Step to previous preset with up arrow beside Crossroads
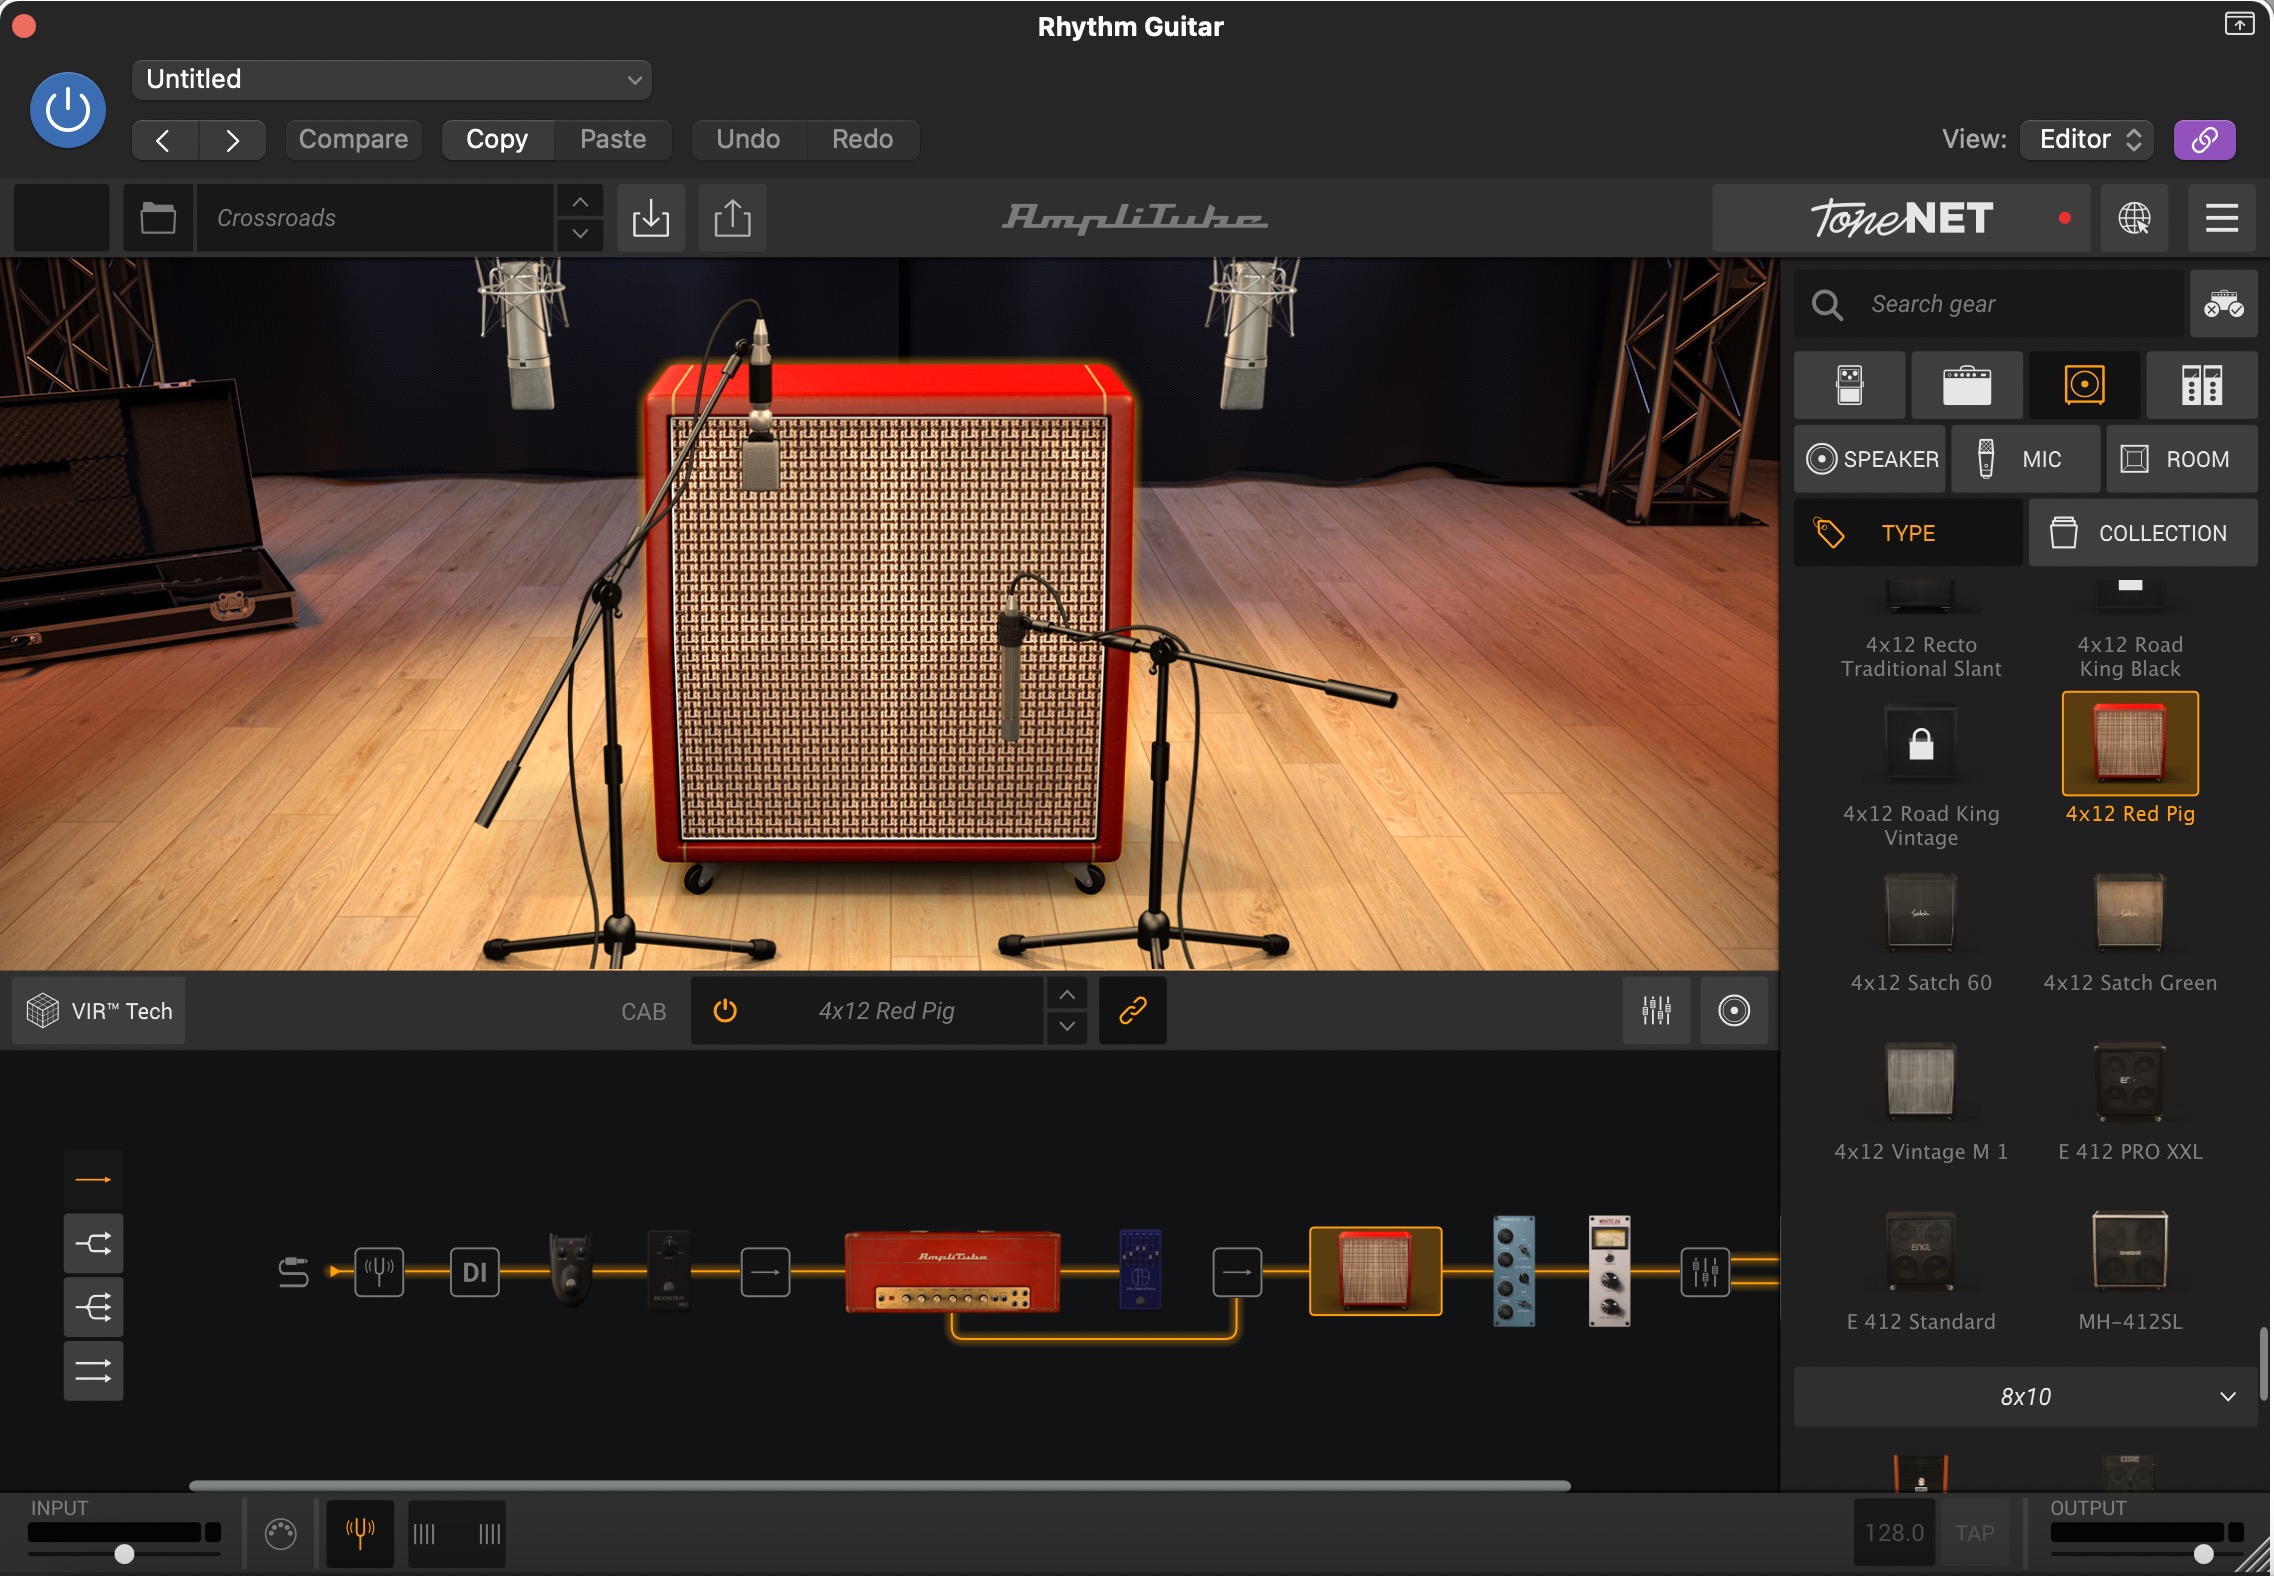Viewport: 2274px width, 1576px height. (580, 201)
